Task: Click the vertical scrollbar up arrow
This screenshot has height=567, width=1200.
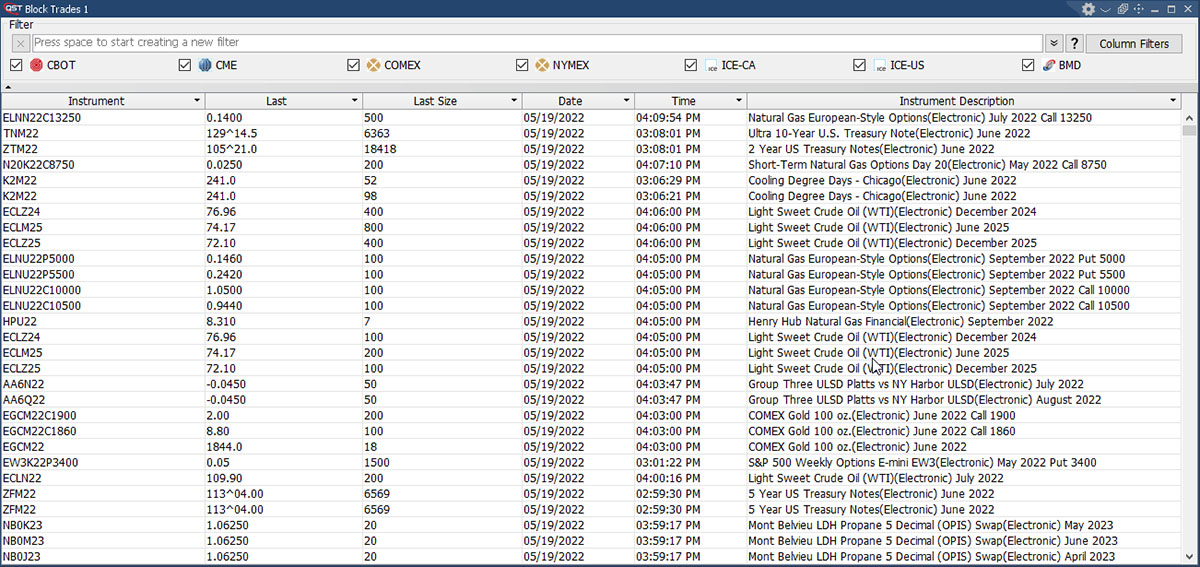Action: click(x=1189, y=116)
